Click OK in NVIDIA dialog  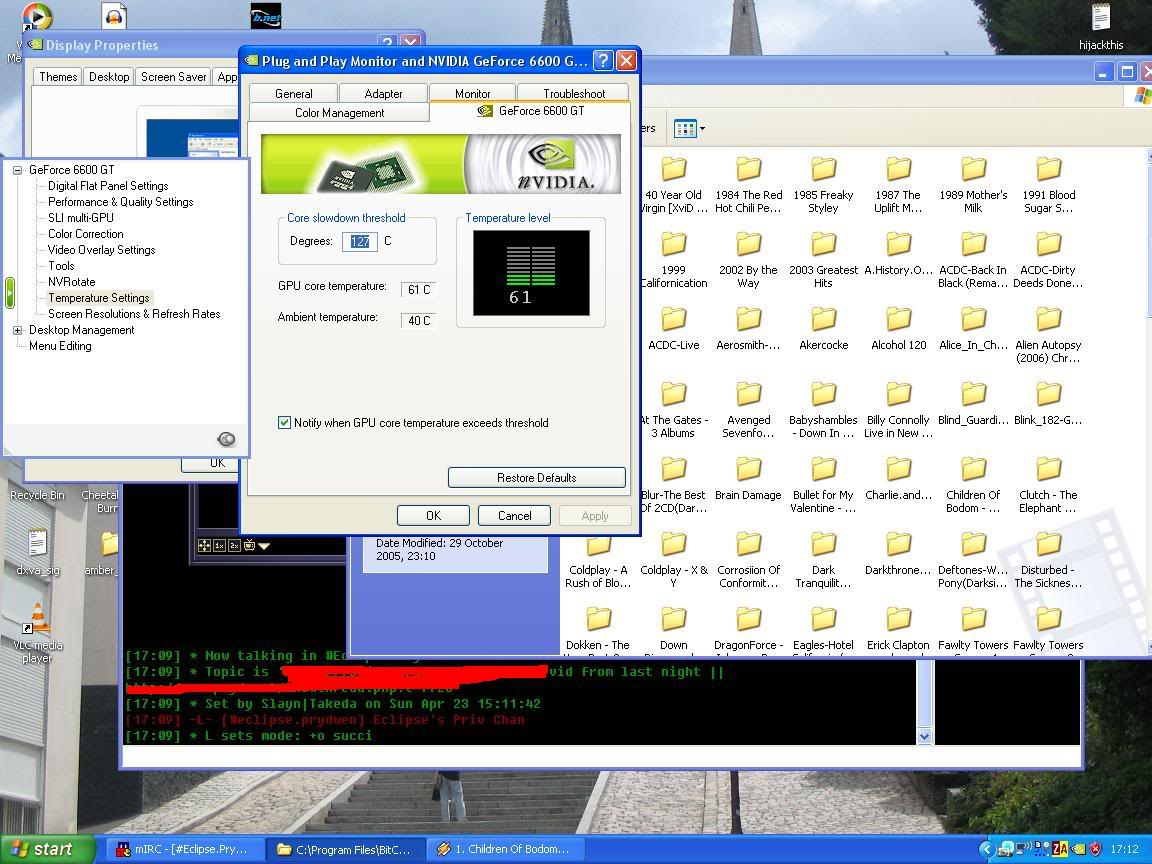pos(433,516)
